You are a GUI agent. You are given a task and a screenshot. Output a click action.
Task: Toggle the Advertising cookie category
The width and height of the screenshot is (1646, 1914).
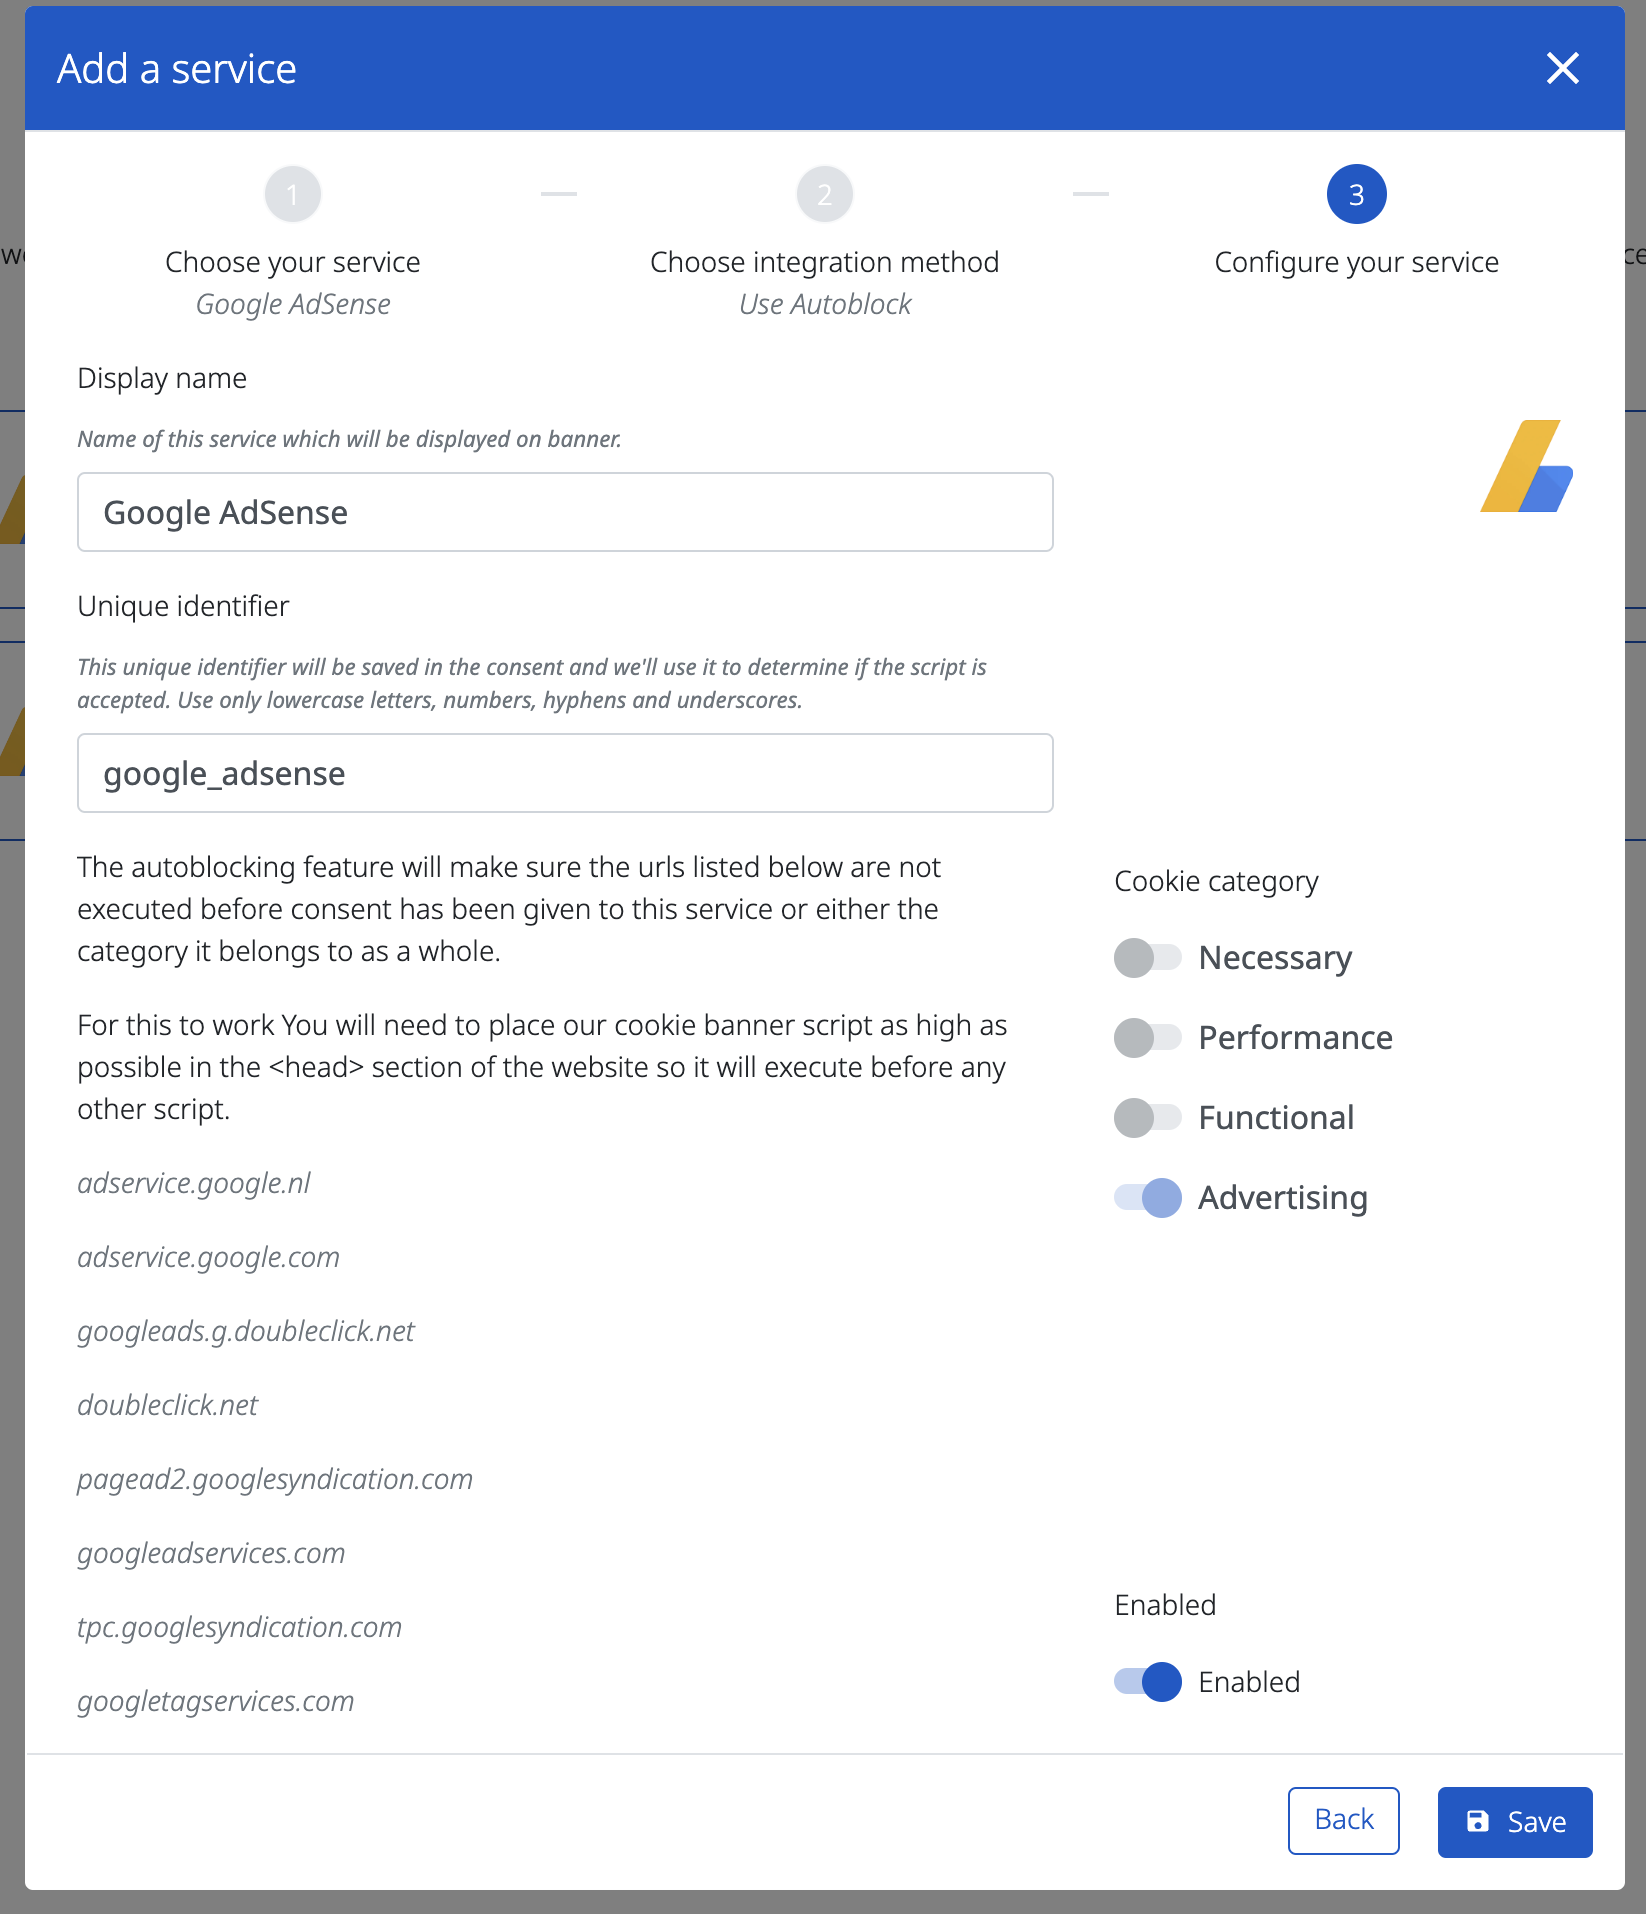coord(1148,1198)
